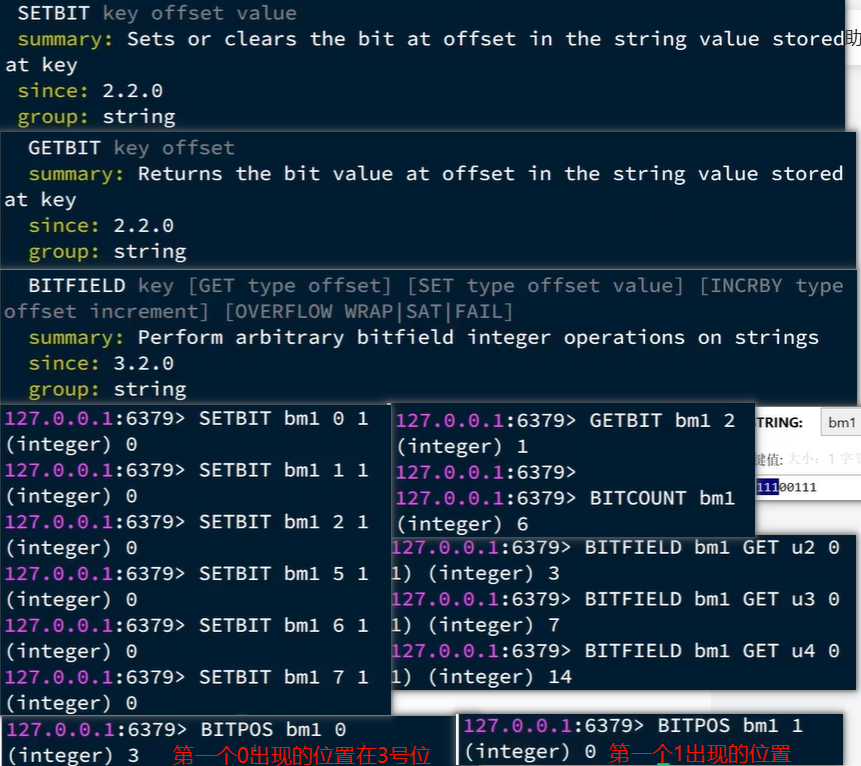Click the 'SETBIT key offset value' help header
The image size is (861, 766).
pyautogui.click(x=157, y=13)
